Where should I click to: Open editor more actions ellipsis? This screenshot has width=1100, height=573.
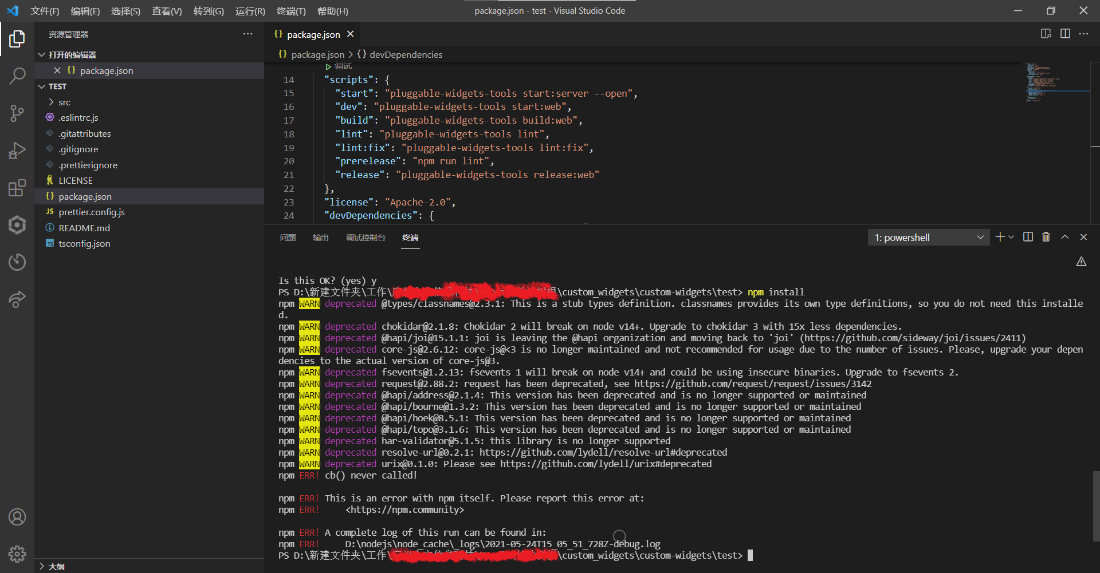tap(1084, 34)
